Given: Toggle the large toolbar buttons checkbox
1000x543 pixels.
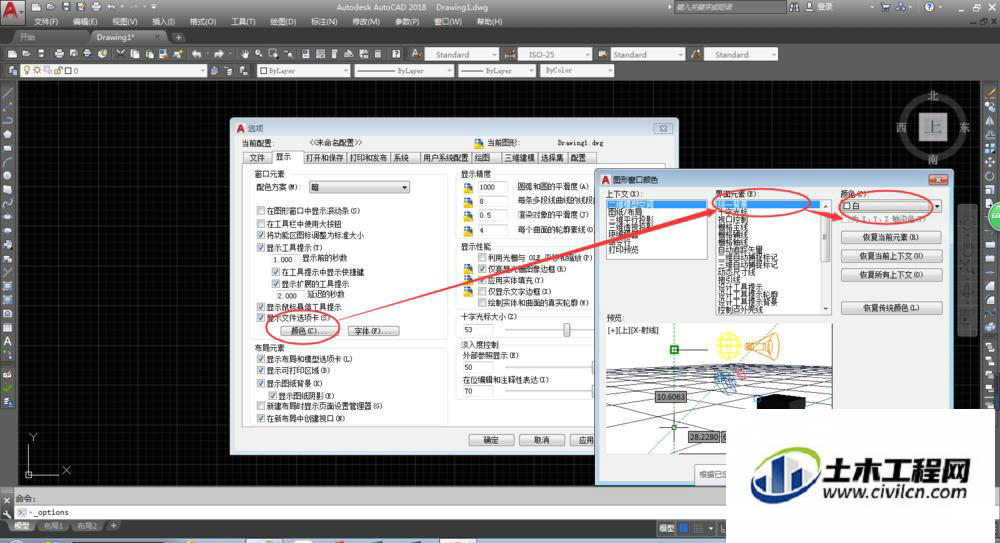Looking at the screenshot, I should 261,223.
